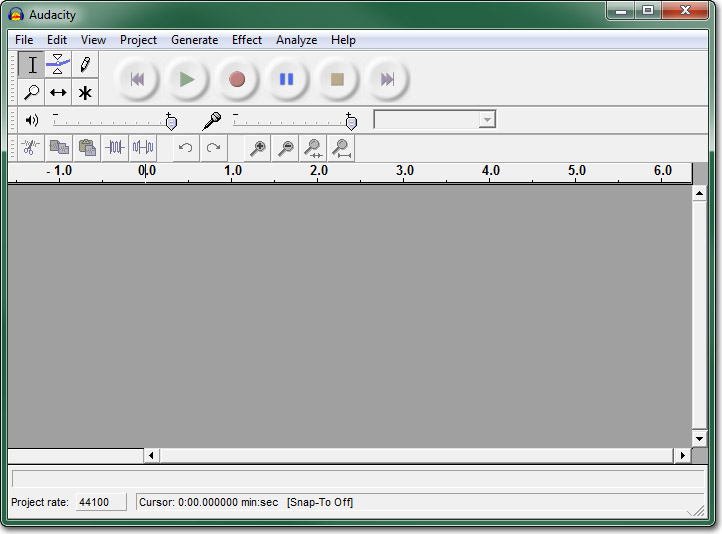Click the green Play button
The width and height of the screenshot is (722, 534).
click(186, 79)
